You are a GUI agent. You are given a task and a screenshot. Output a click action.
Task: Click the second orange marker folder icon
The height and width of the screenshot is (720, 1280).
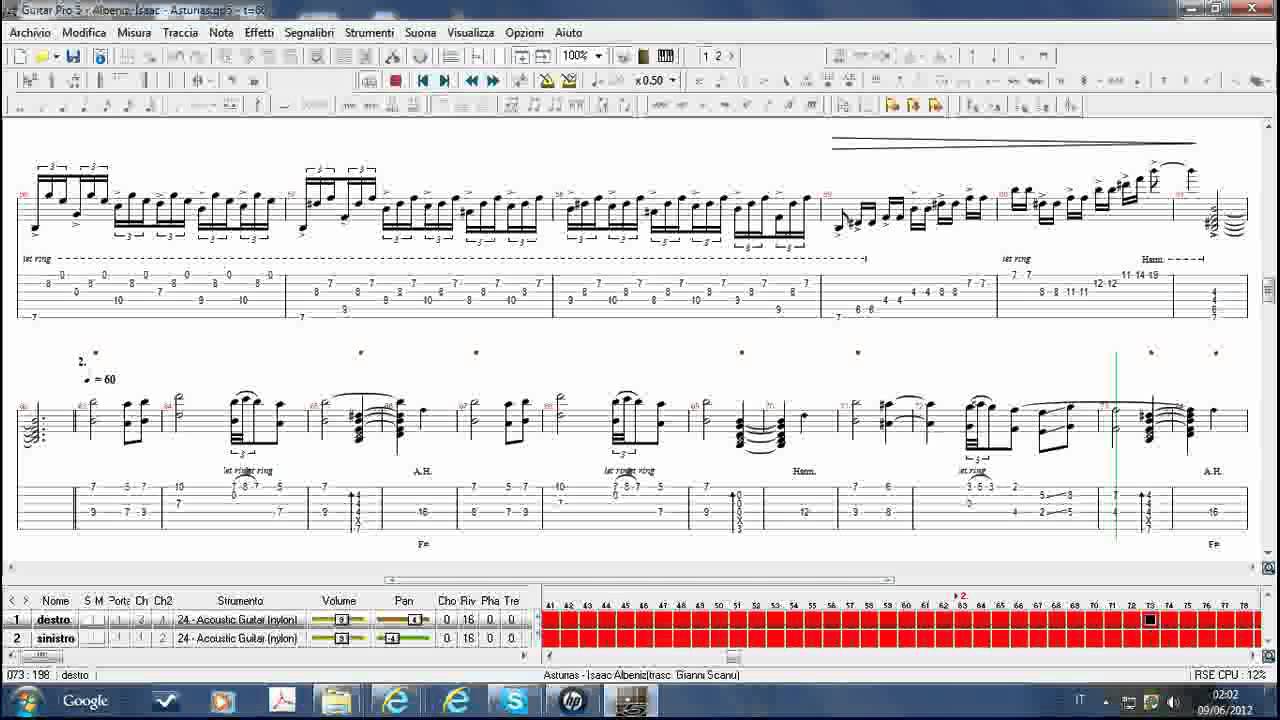pos(914,105)
